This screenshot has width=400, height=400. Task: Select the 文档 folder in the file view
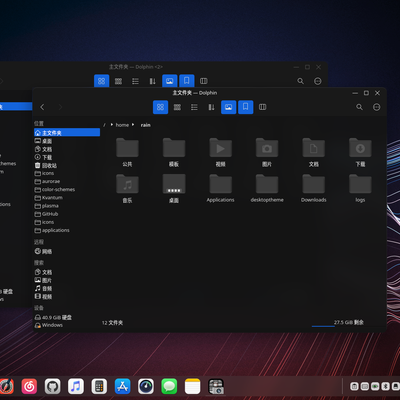[x=314, y=148]
